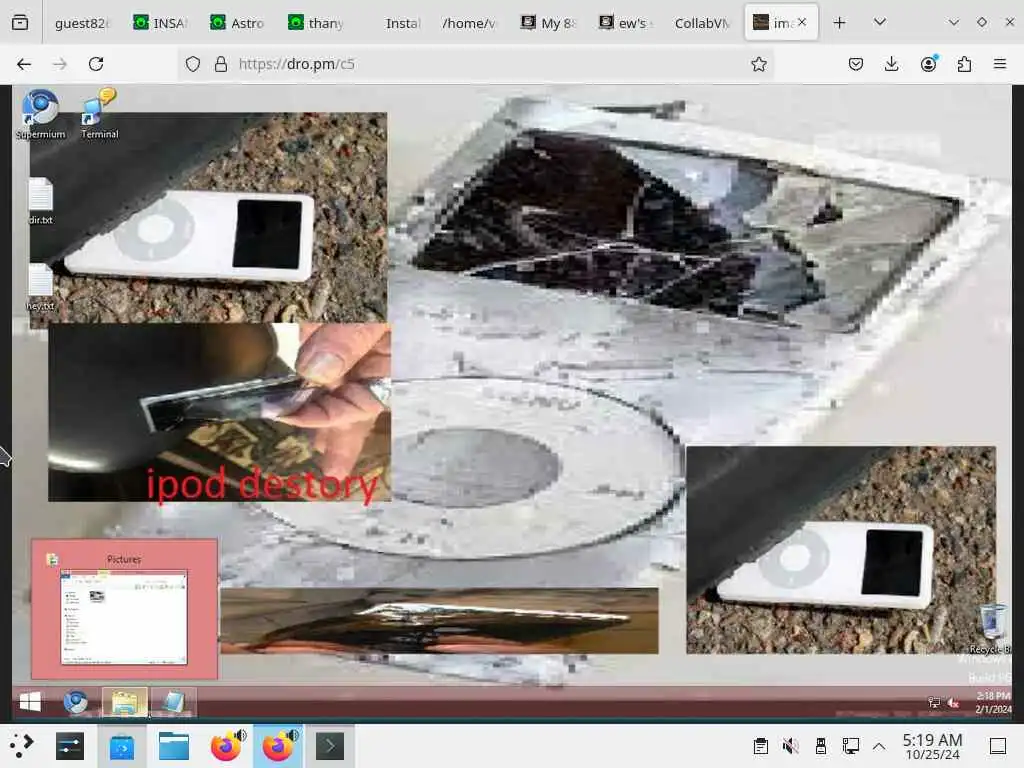Close the active ima tab

tap(802, 22)
